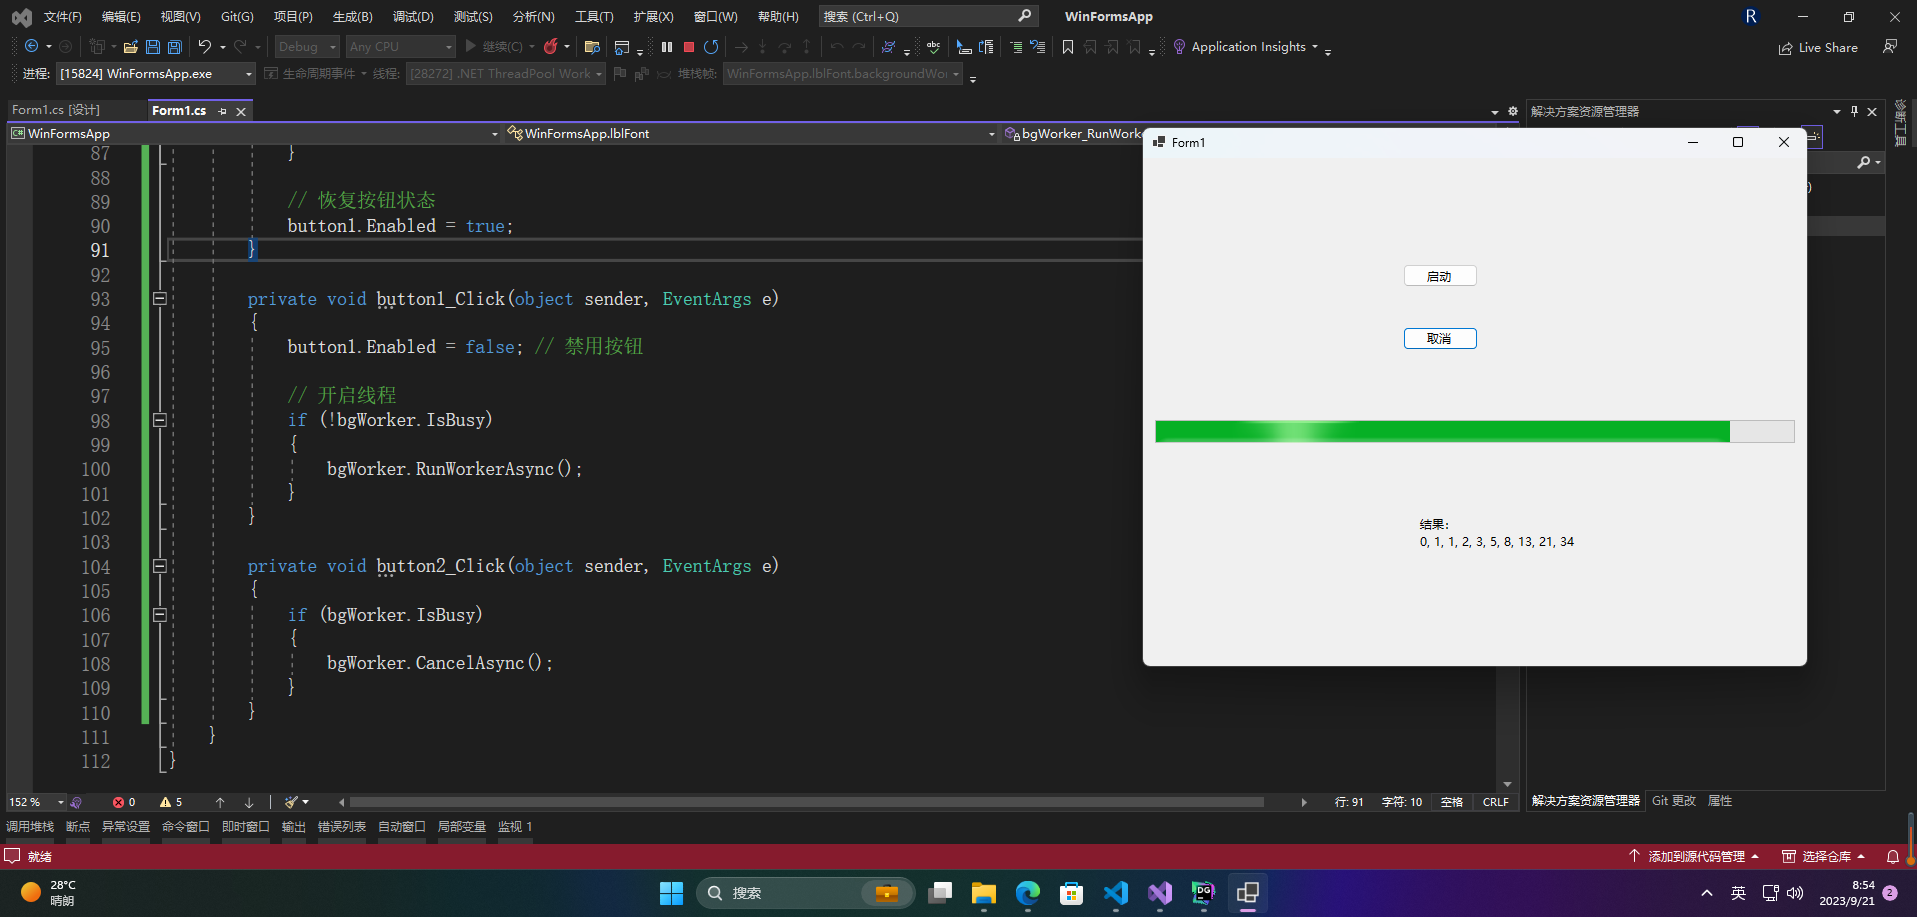The image size is (1917, 917).
Task: Click the Save All icon
Action: (175, 47)
